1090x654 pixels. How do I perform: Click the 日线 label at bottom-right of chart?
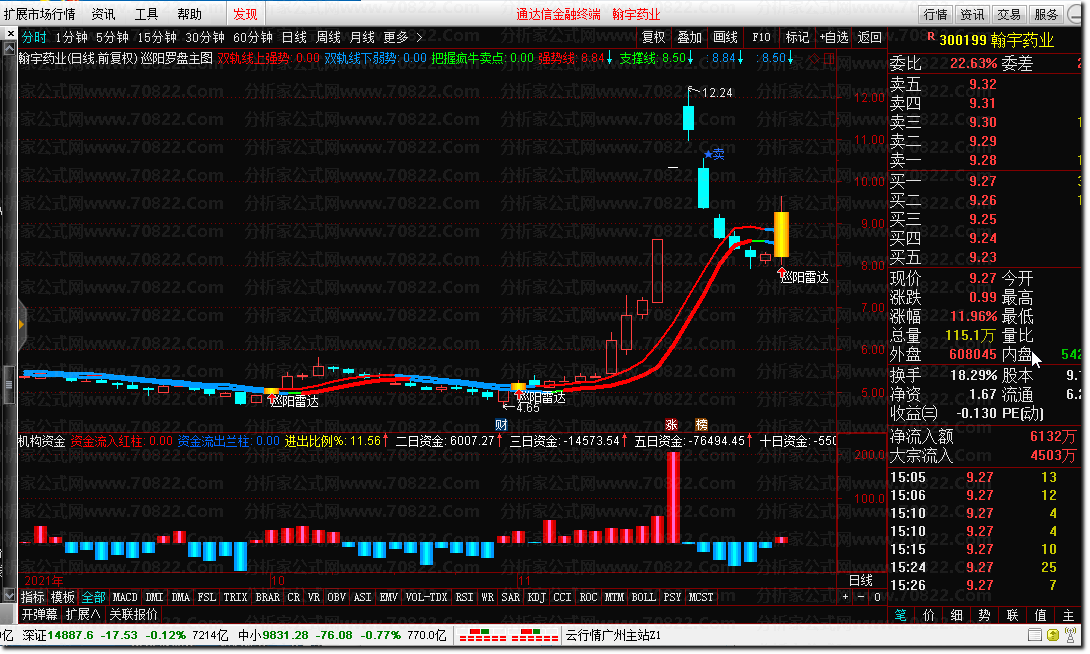point(861,580)
